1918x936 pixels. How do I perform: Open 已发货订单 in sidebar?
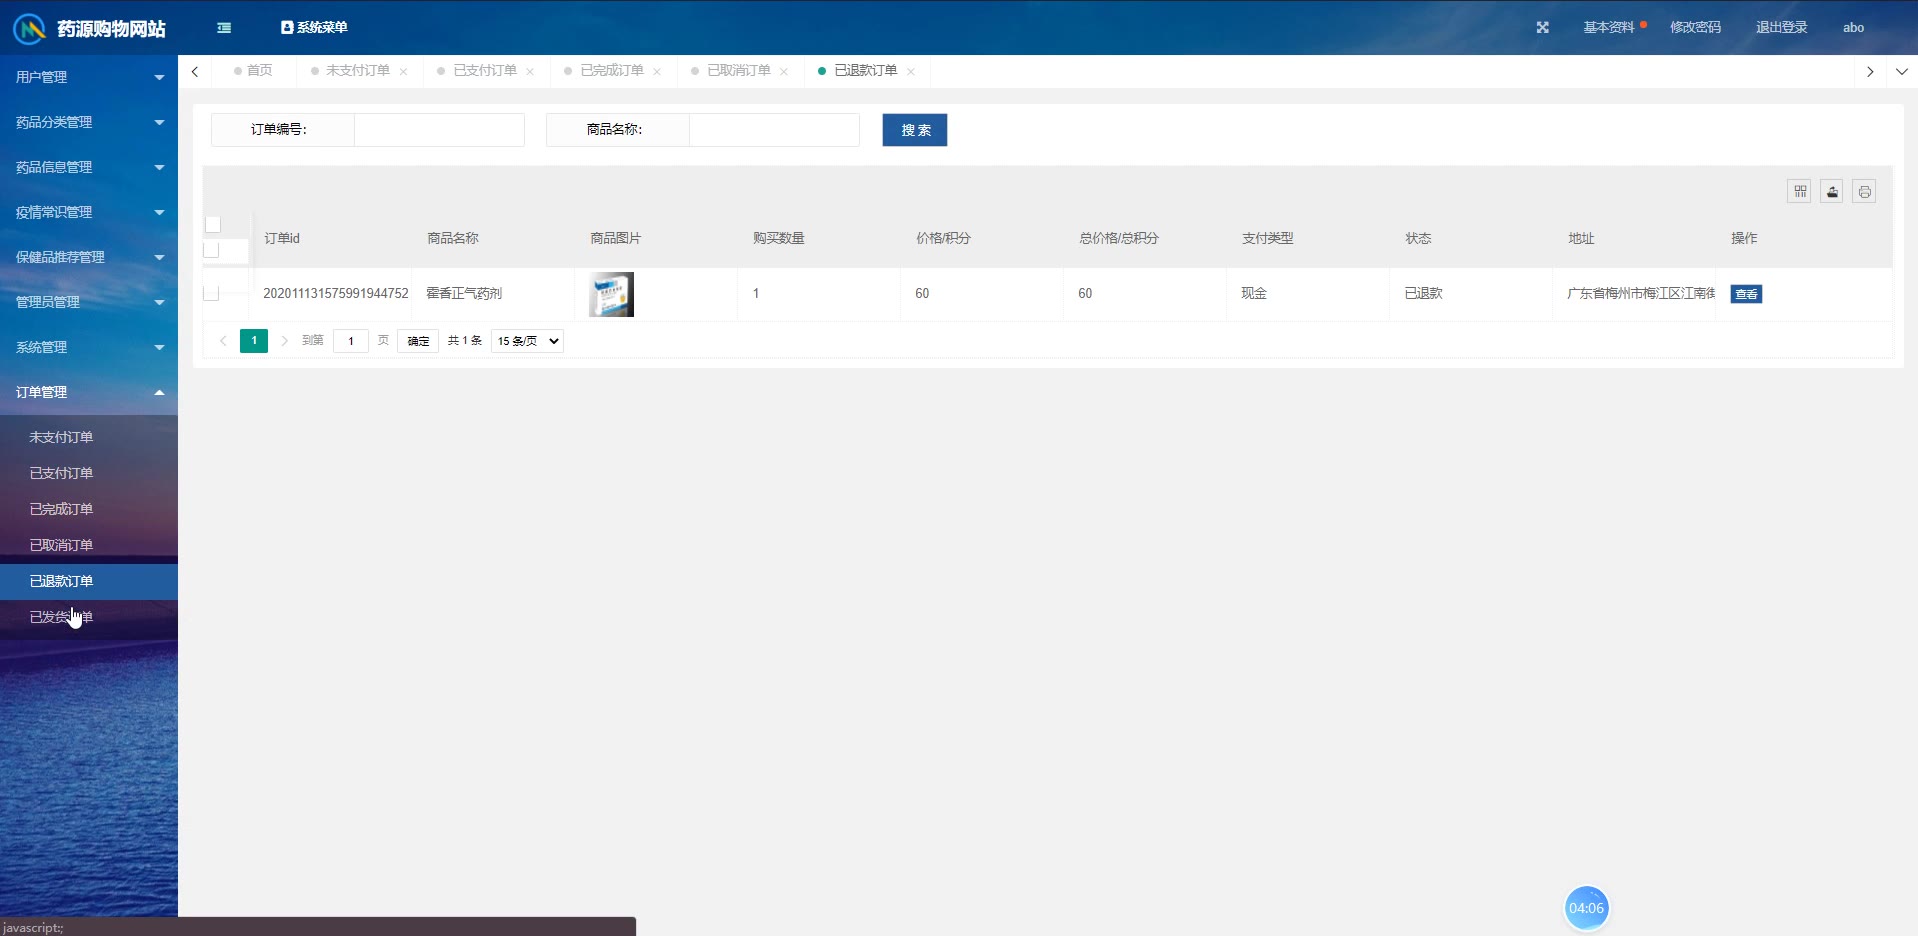pos(89,617)
